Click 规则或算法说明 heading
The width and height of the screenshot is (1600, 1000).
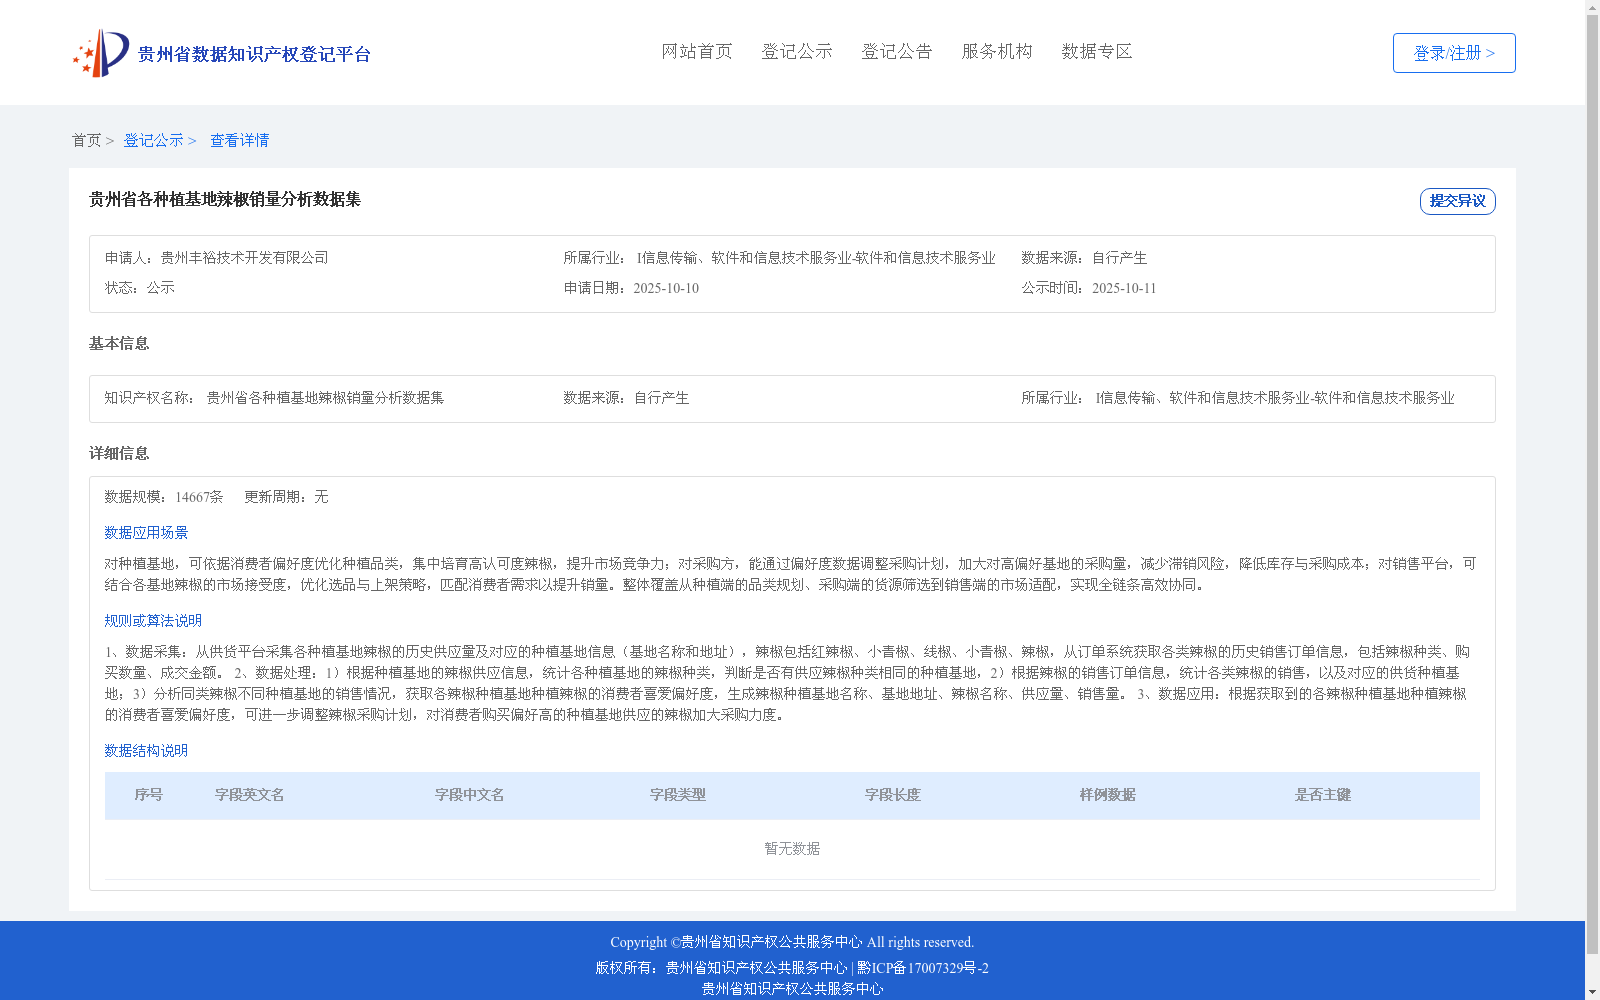(x=153, y=621)
